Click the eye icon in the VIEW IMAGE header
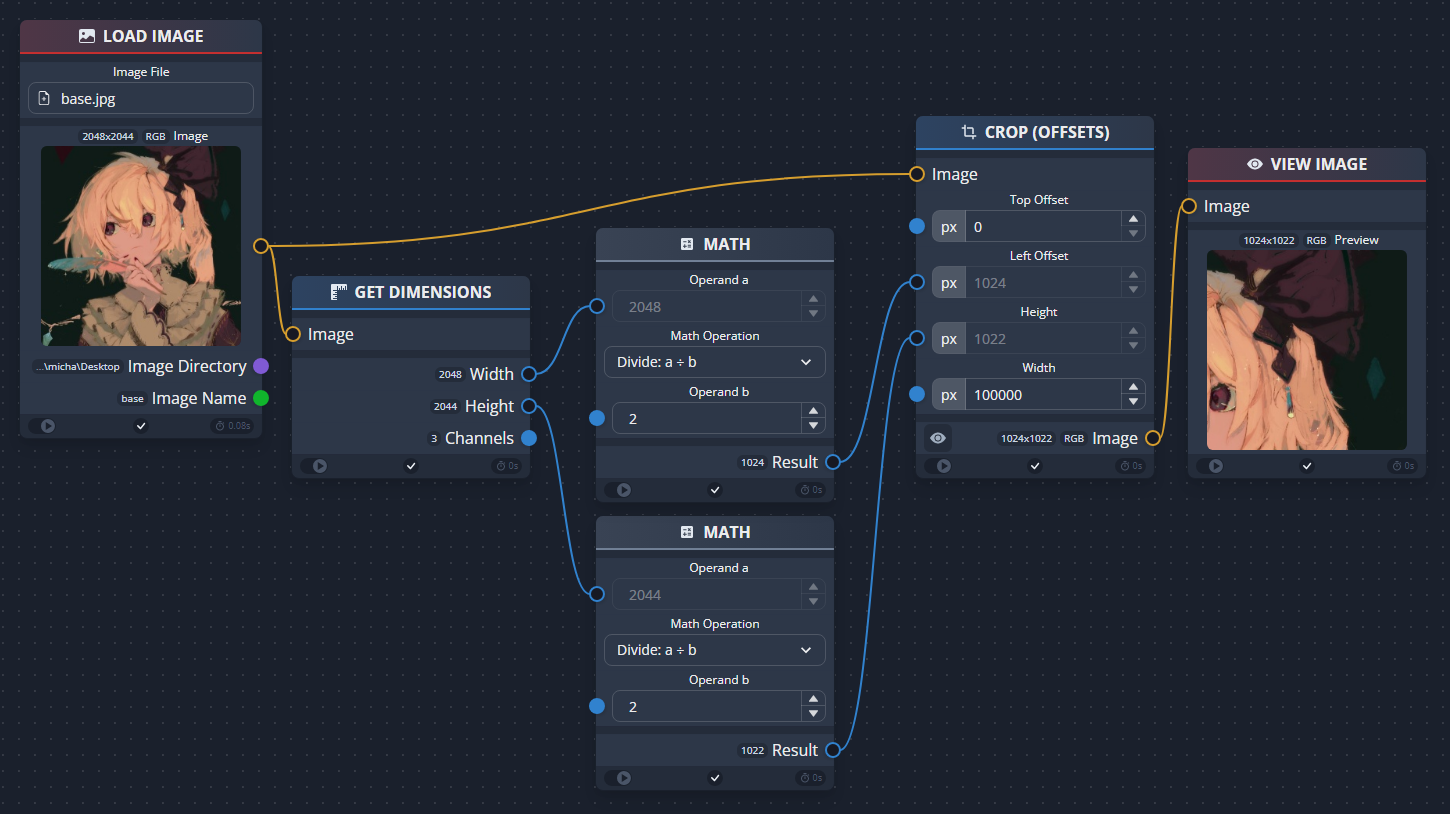 pos(1254,163)
